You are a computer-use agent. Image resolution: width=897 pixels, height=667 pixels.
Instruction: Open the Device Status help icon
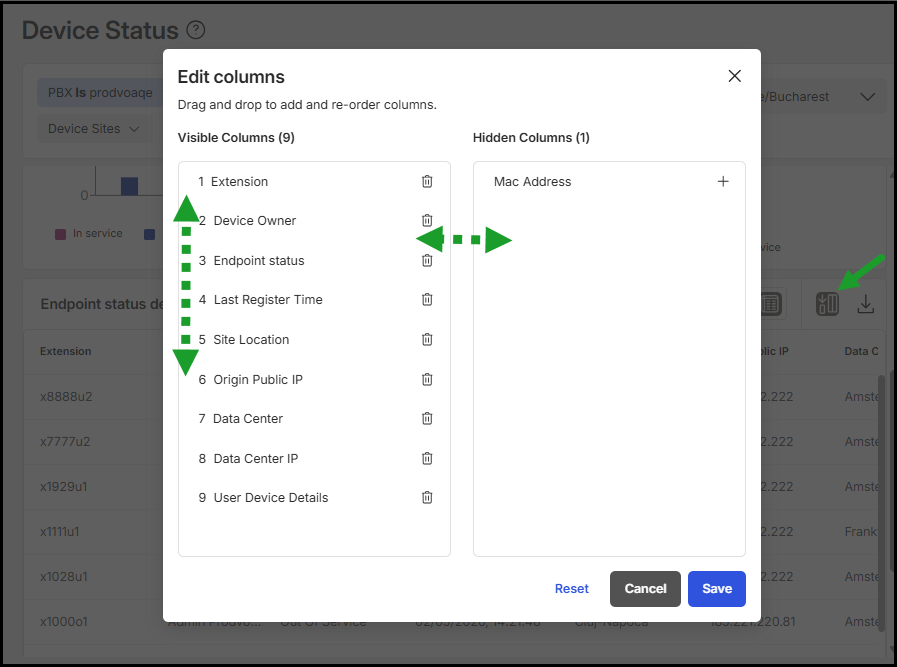(196, 31)
